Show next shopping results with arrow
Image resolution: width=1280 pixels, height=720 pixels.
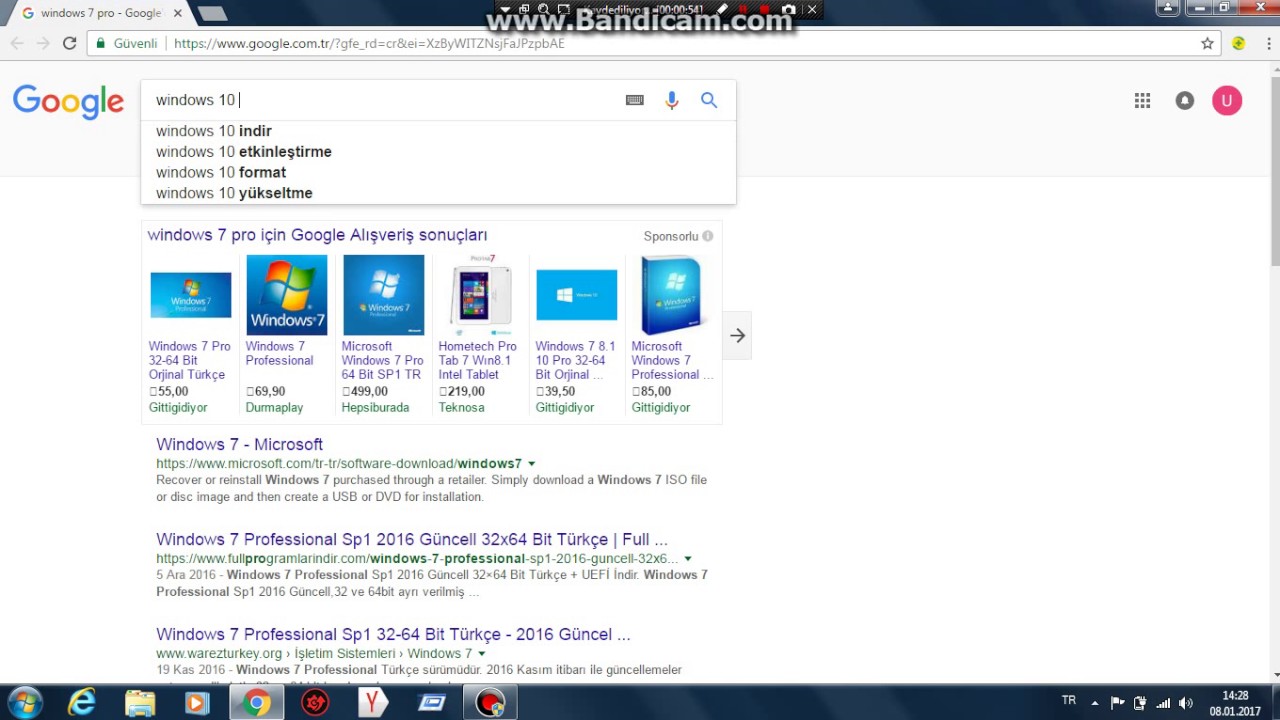coord(738,336)
